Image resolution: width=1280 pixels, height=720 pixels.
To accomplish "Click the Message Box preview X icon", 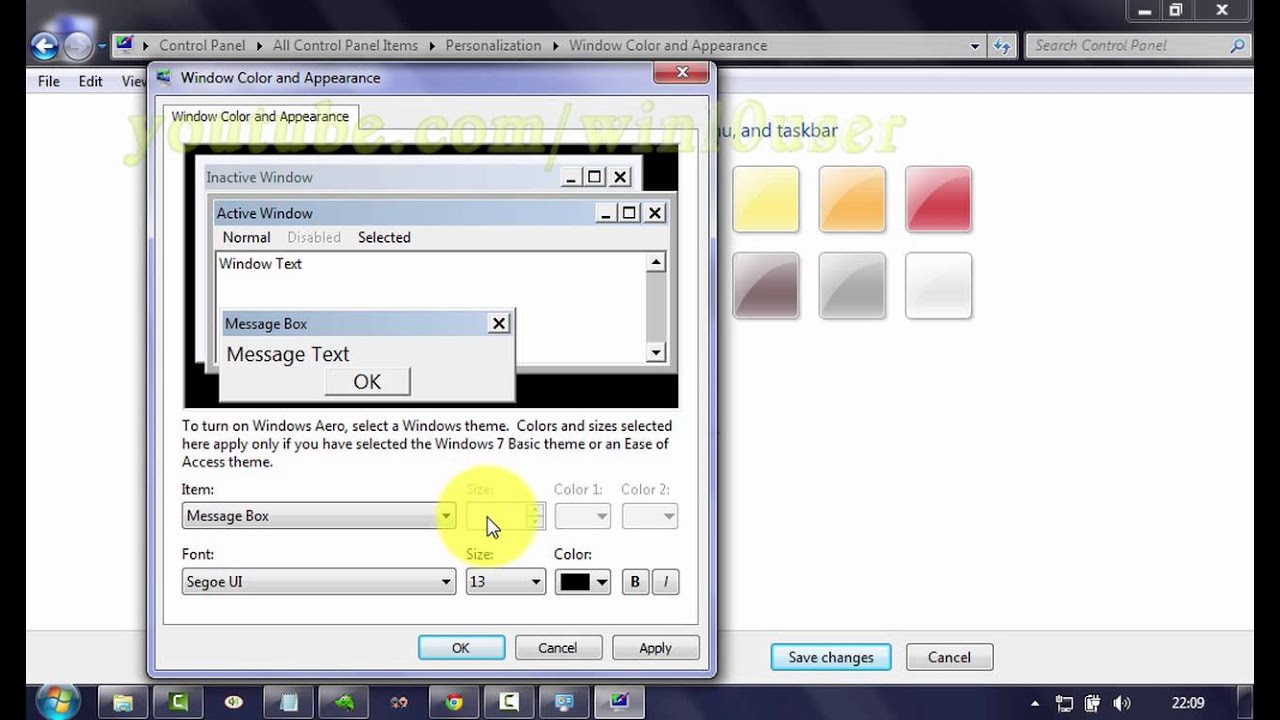I will [x=498, y=322].
